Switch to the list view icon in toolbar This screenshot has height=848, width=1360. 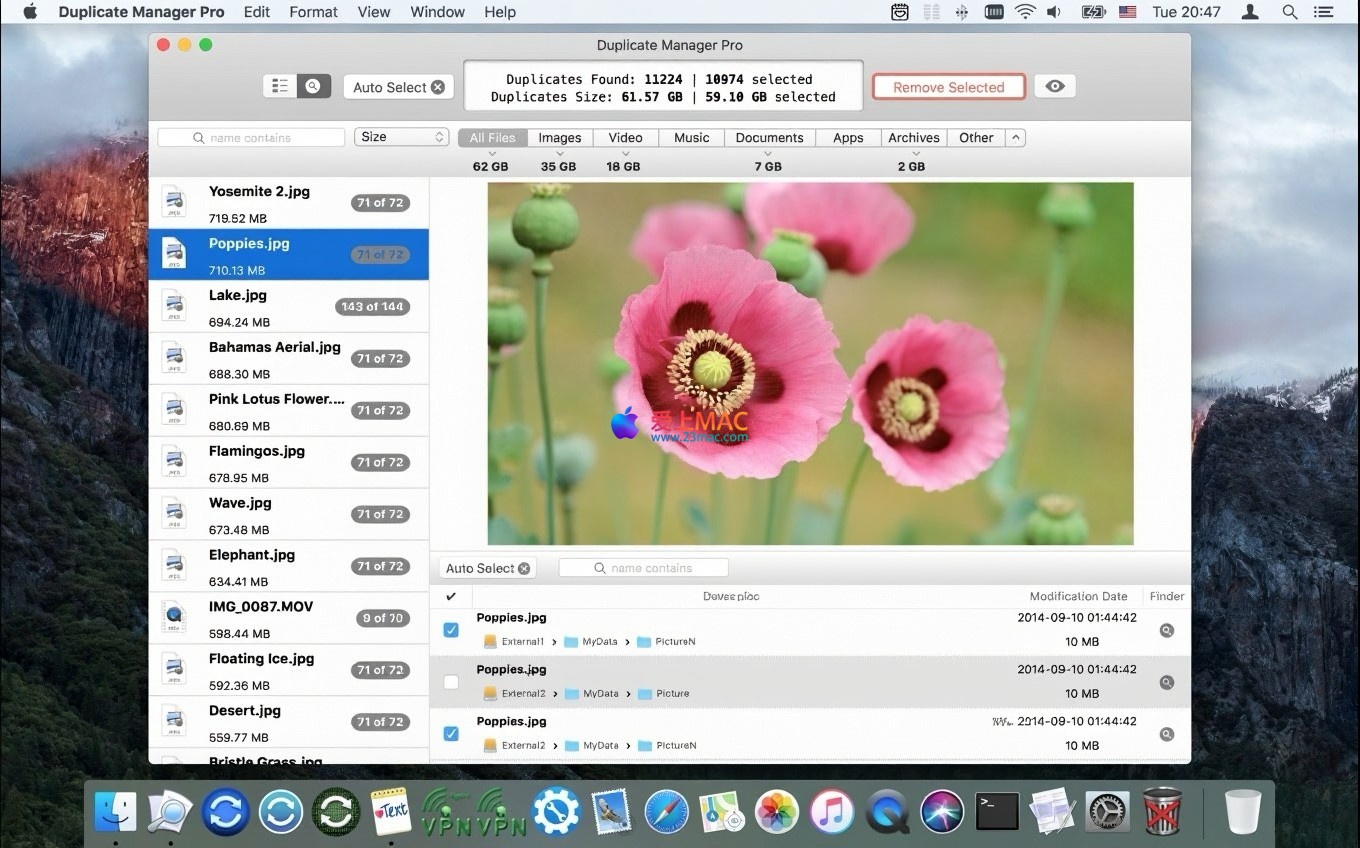click(x=280, y=87)
